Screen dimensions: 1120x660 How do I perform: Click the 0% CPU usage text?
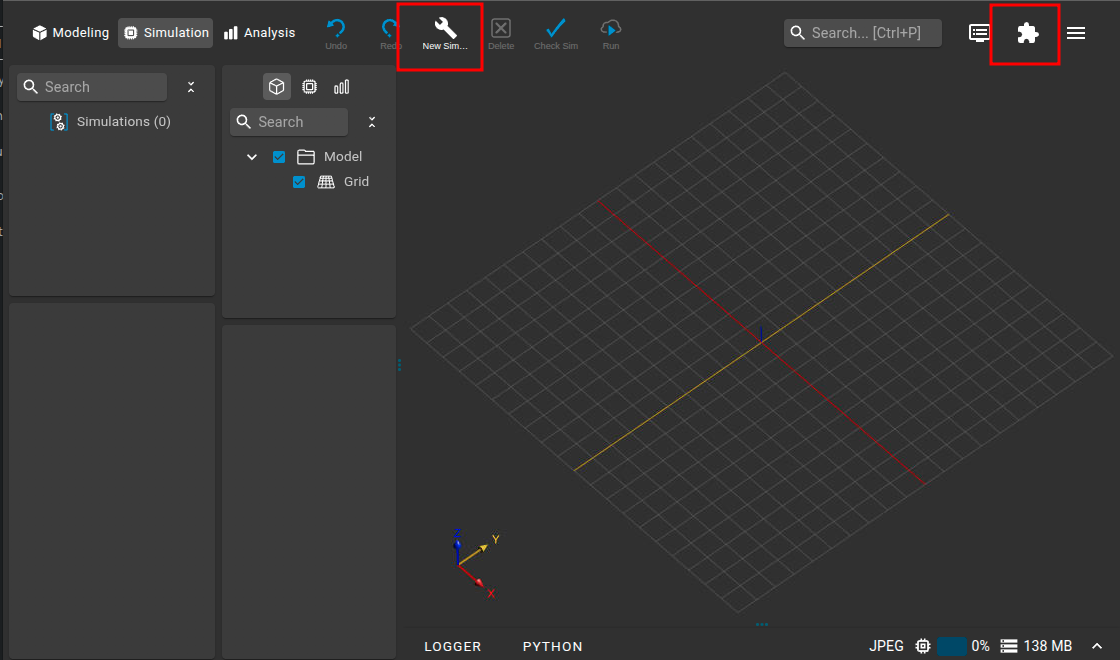981,646
